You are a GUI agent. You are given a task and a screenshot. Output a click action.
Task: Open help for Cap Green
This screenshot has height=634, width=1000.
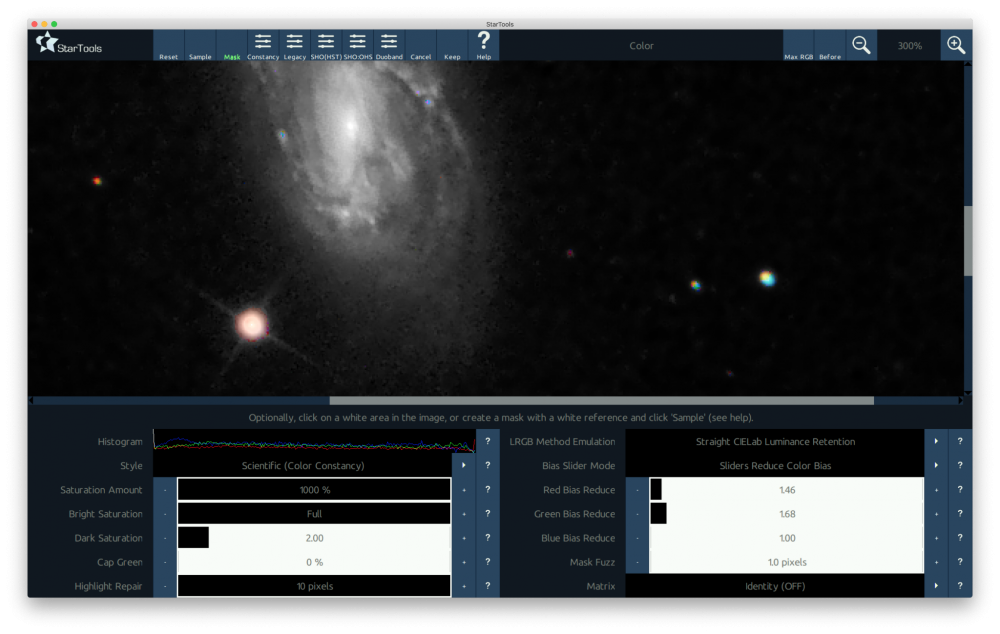point(488,562)
